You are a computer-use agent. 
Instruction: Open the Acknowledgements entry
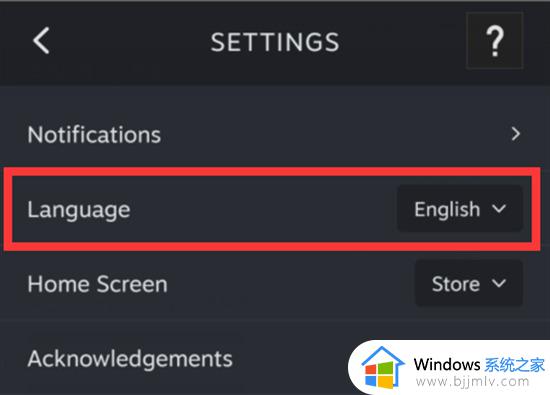(130, 359)
